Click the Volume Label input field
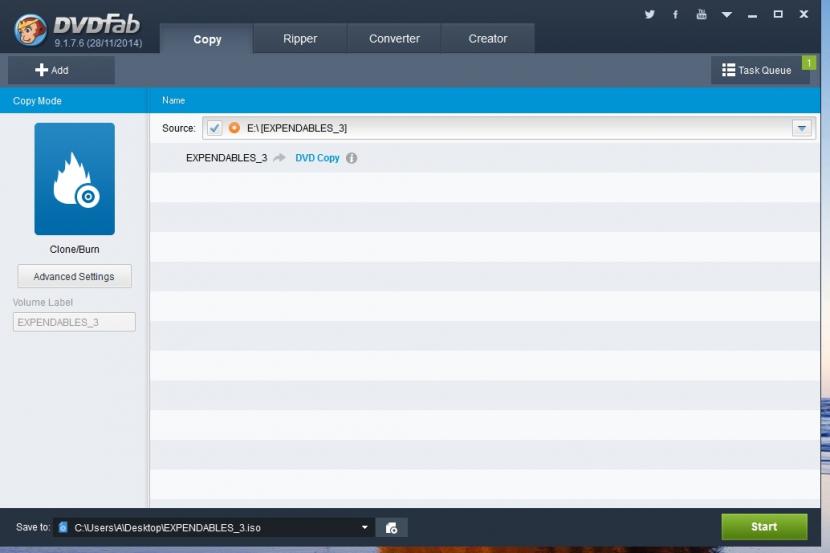The width and height of the screenshot is (830, 553). (74, 322)
